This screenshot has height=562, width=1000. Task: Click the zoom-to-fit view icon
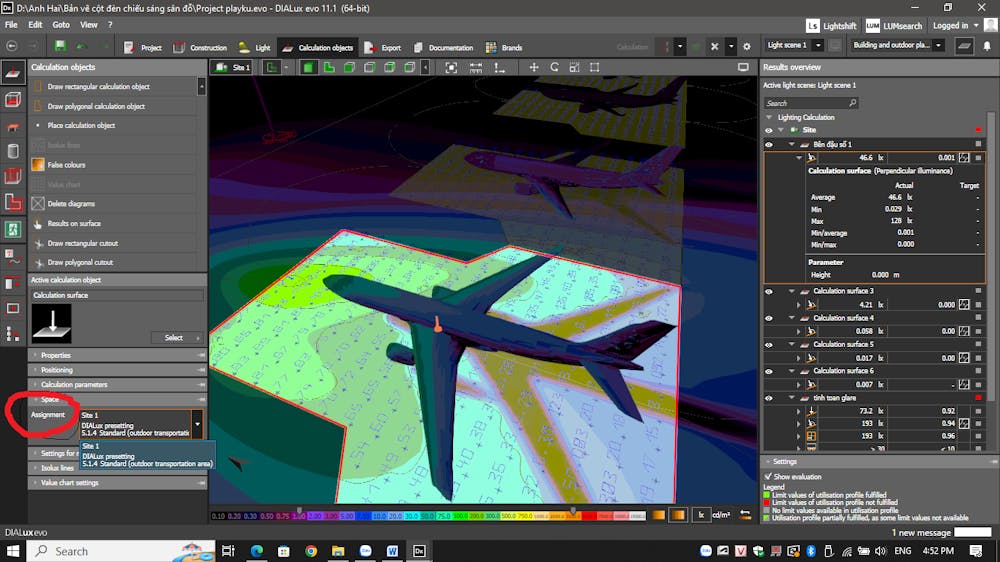pyautogui.click(x=452, y=67)
